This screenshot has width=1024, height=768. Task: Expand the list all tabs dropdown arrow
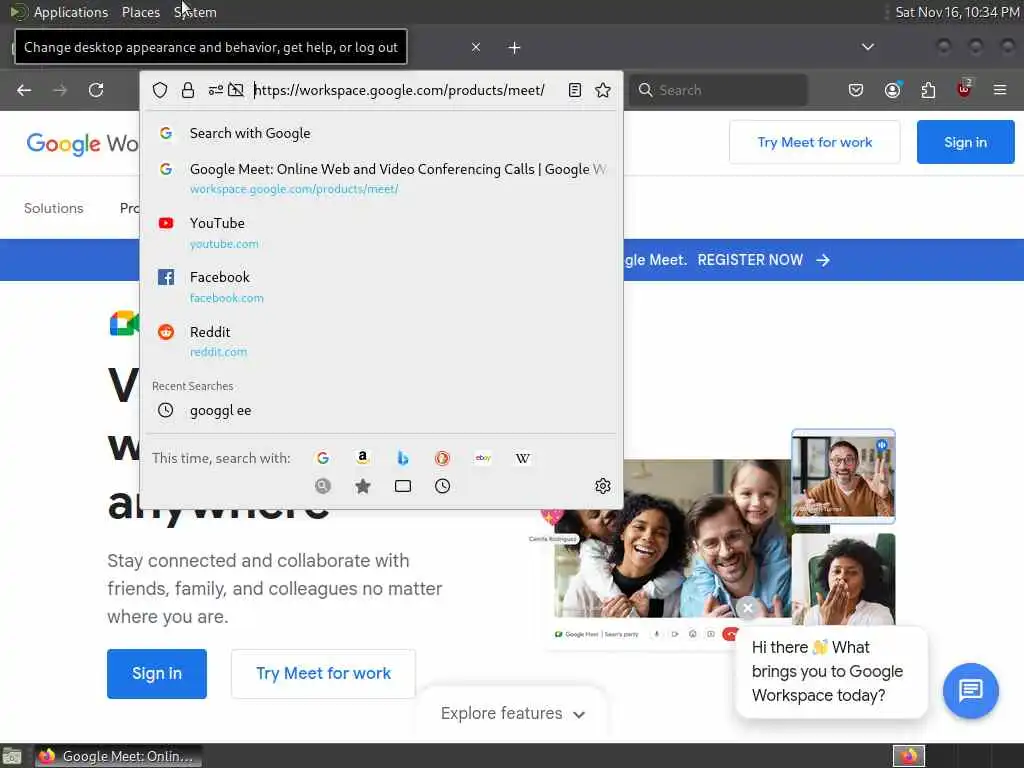[x=868, y=47]
